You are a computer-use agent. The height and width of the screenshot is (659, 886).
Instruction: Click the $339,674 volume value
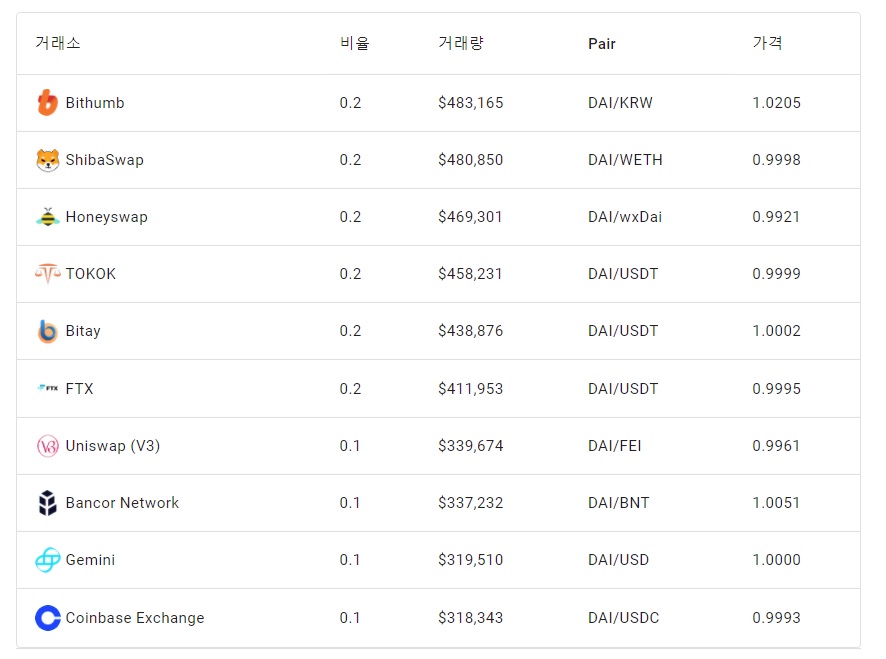[x=471, y=446]
